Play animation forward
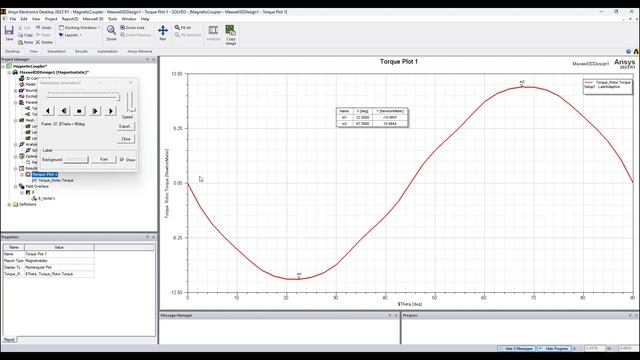640x360 pixels. [x=95, y=111]
